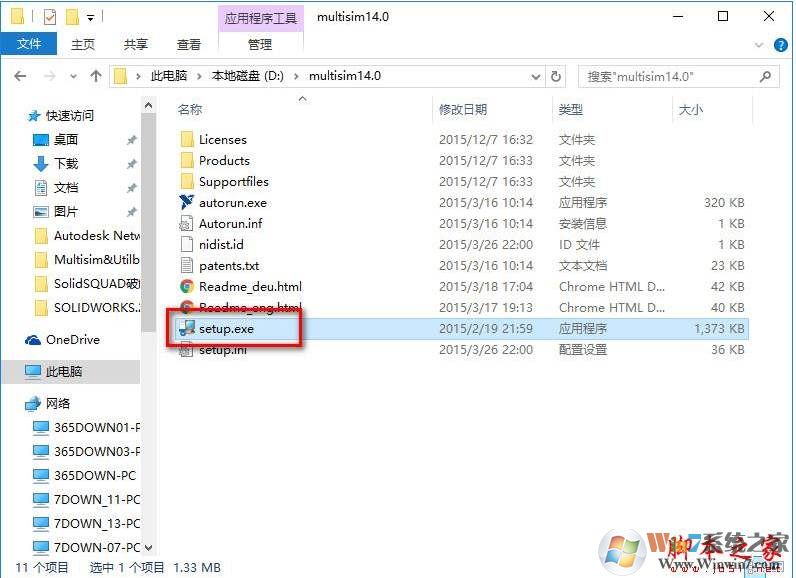Click the 应用程序工具 contextual tab
Screen dimensions: 796x578
pos(261,19)
